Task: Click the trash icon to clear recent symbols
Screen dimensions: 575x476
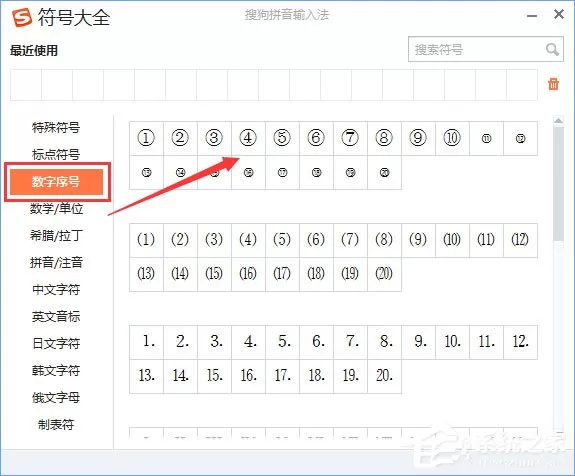Action: tap(553, 84)
